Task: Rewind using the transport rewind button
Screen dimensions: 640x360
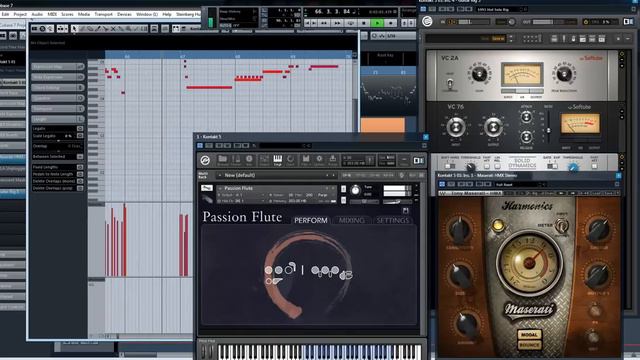Action: [324, 23]
